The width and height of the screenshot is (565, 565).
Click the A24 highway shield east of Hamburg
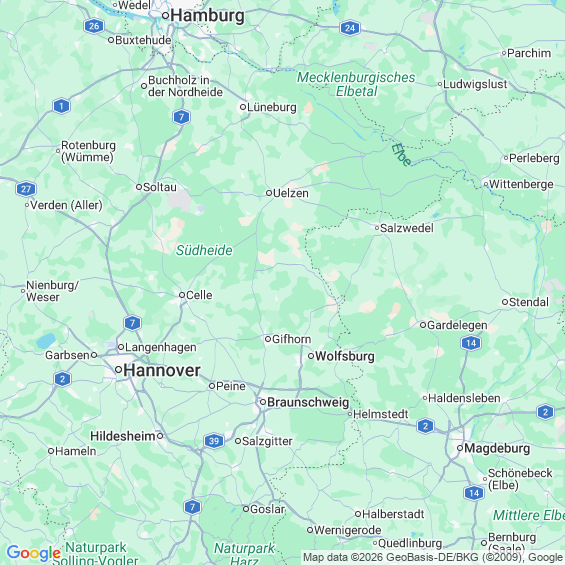coord(350,28)
